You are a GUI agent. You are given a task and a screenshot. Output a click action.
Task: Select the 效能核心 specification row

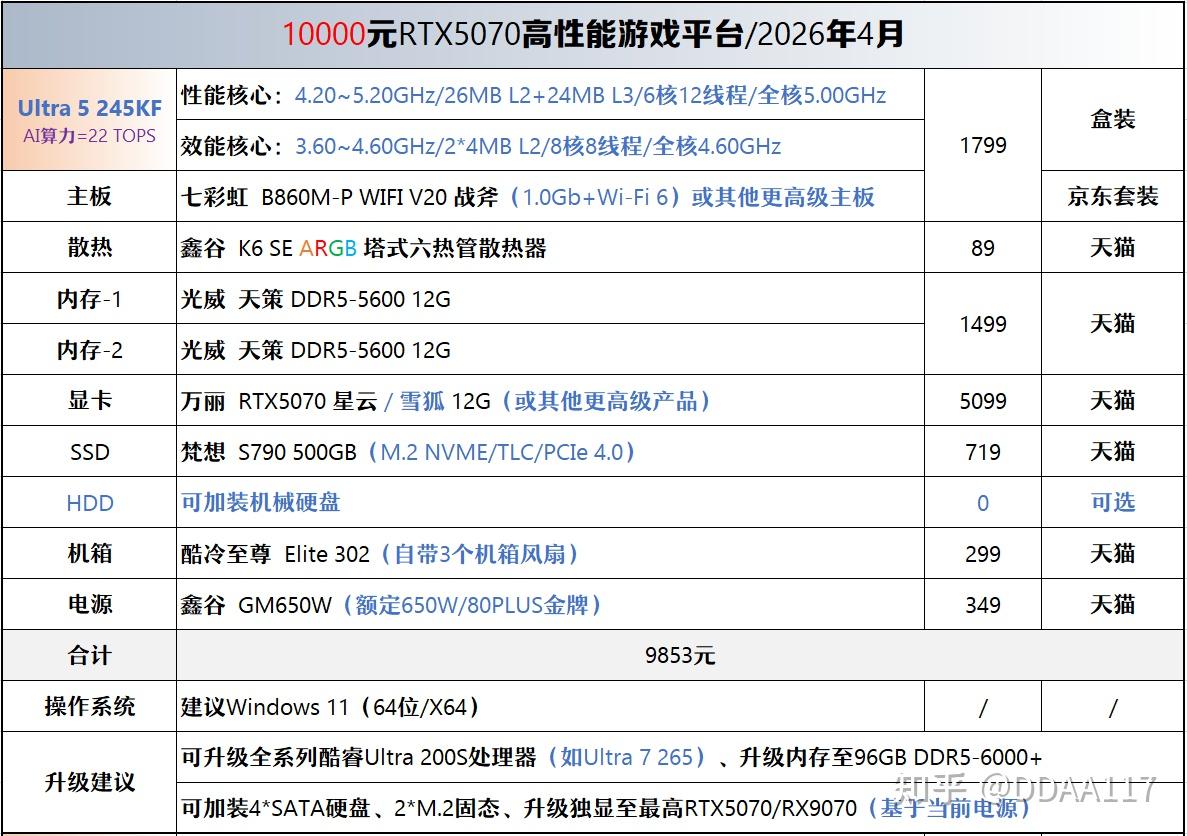click(x=550, y=145)
